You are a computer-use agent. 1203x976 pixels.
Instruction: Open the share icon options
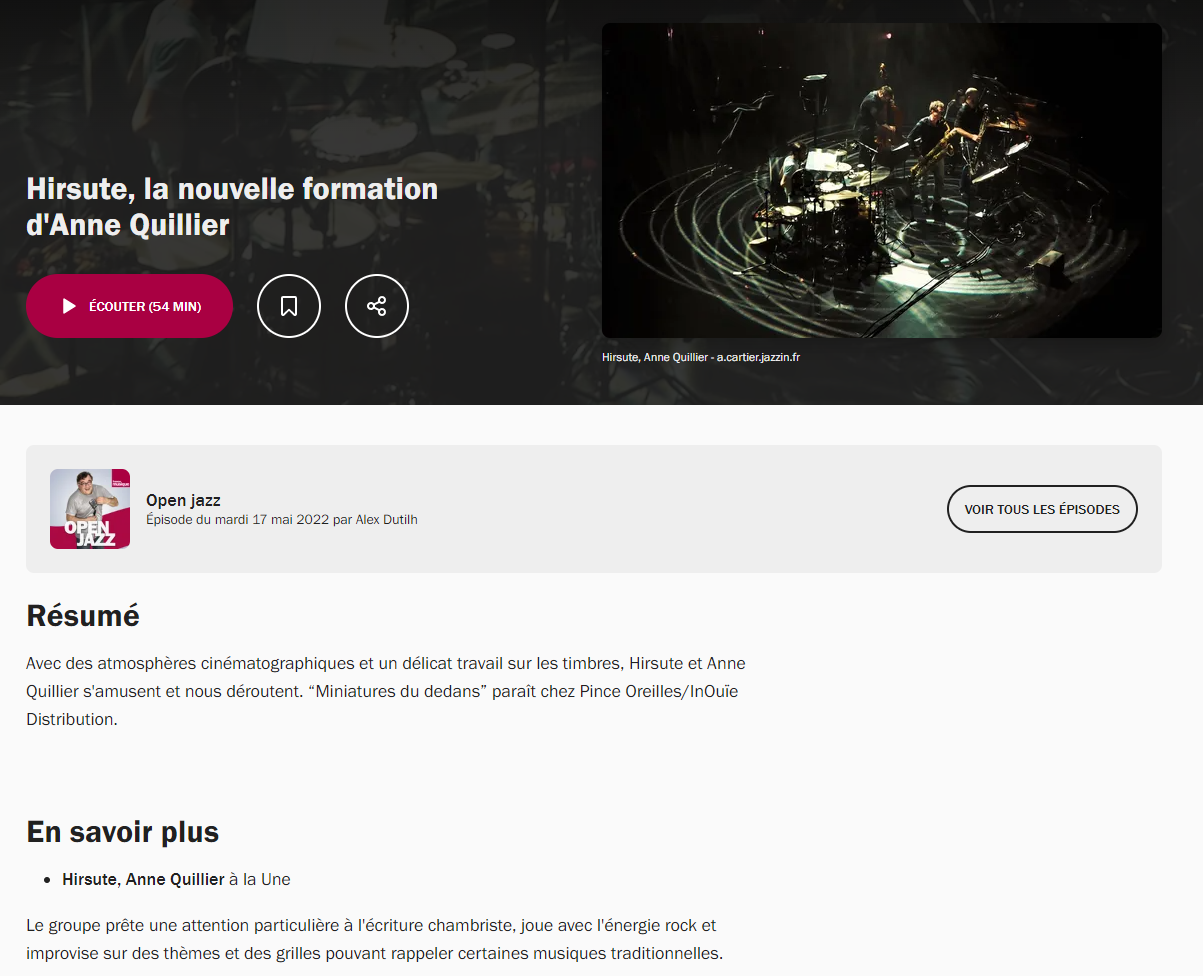point(377,306)
